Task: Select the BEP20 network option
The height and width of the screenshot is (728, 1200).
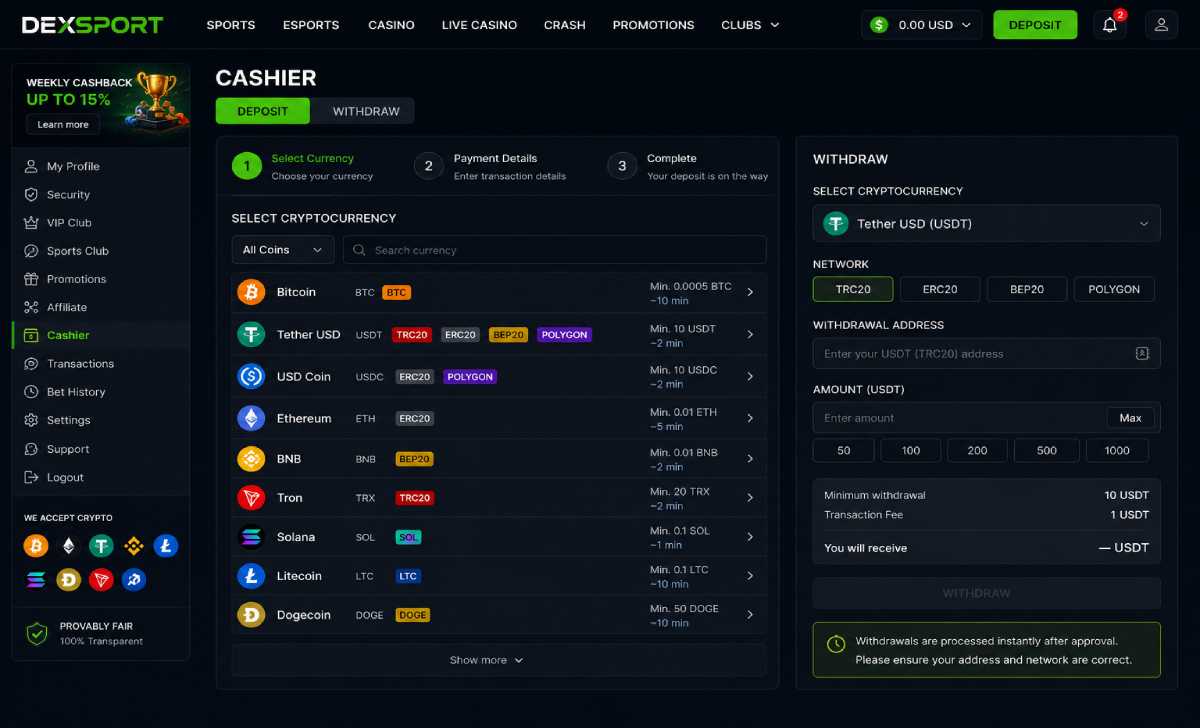Action: pyautogui.click(x=1027, y=289)
